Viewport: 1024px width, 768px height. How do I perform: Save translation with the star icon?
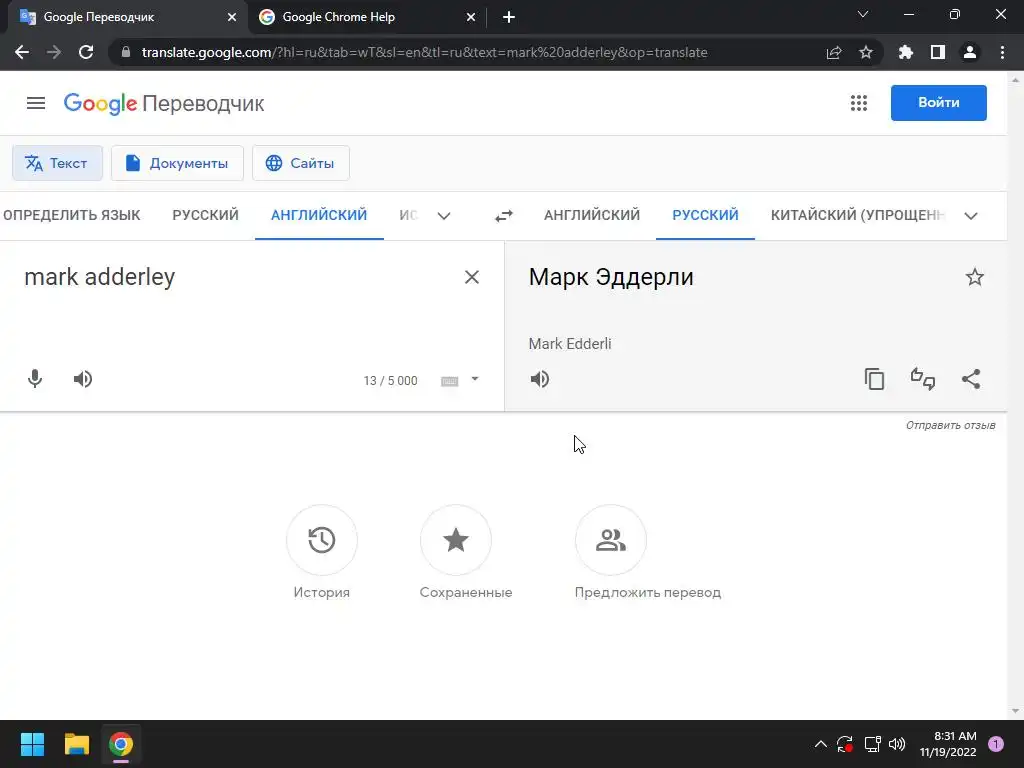(974, 277)
